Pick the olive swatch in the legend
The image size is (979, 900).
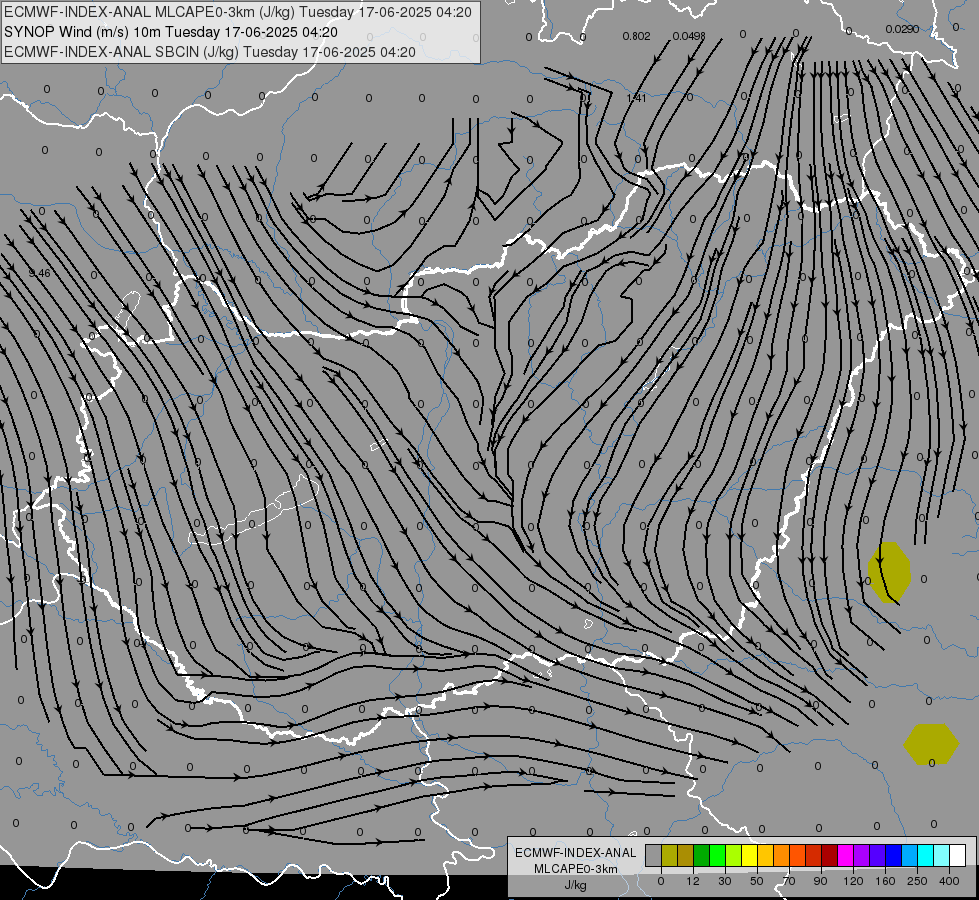[669, 855]
